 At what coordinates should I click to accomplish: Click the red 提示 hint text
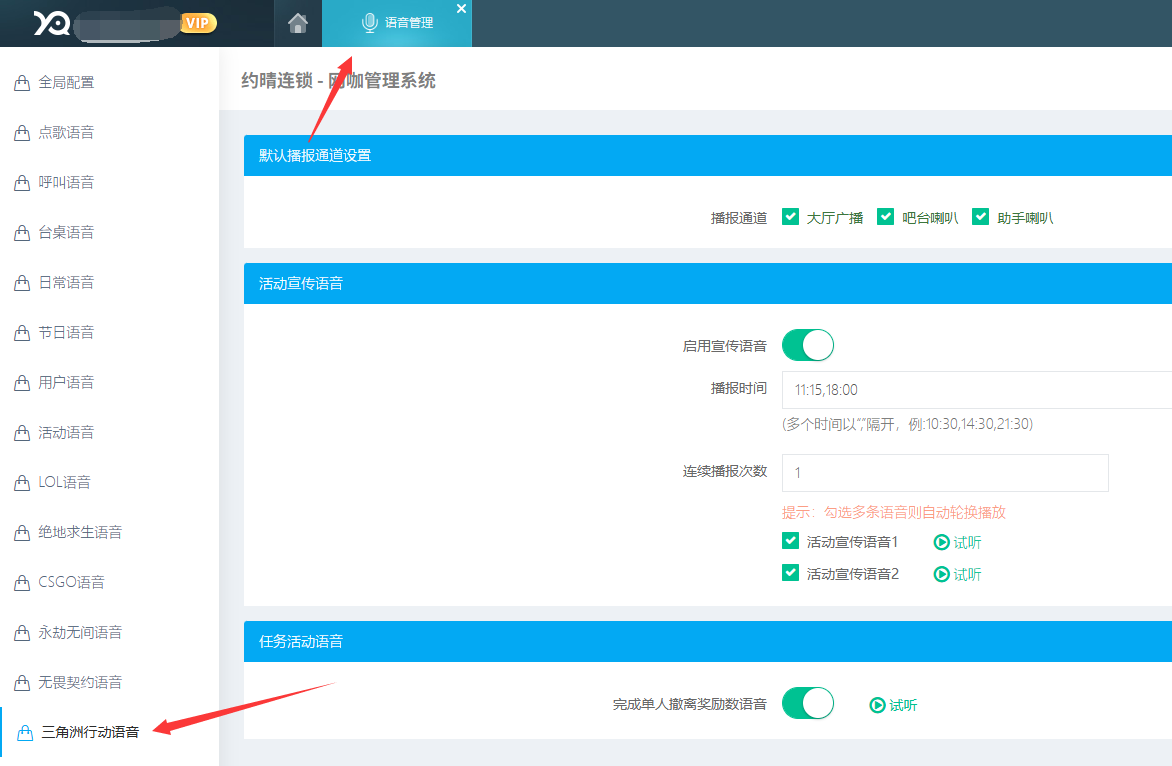point(894,513)
